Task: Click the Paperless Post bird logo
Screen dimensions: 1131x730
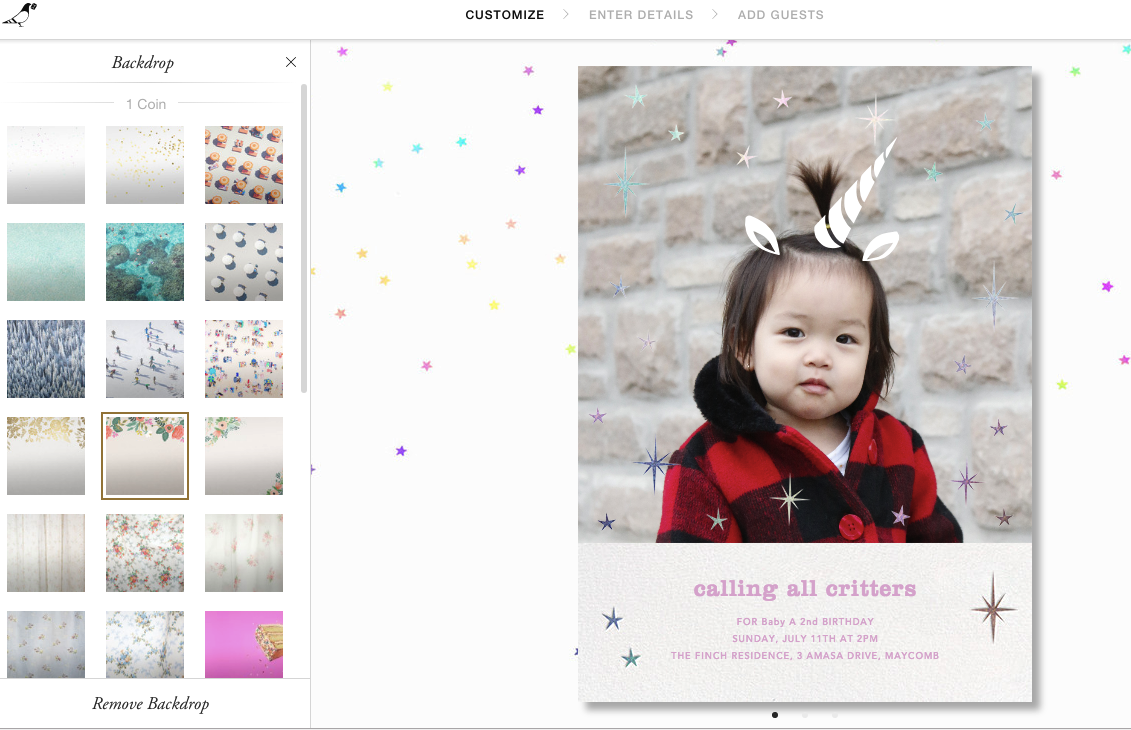Action: click(19, 14)
